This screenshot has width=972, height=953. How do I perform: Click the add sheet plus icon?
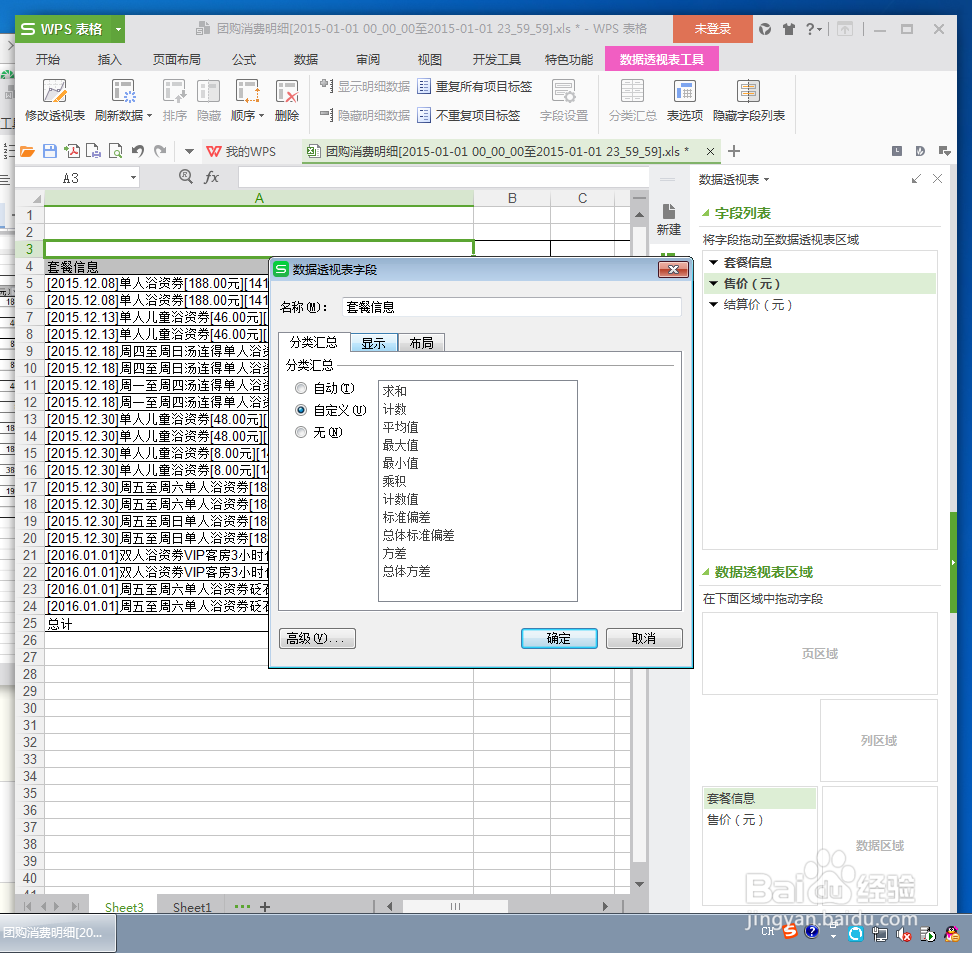[x=265, y=906]
